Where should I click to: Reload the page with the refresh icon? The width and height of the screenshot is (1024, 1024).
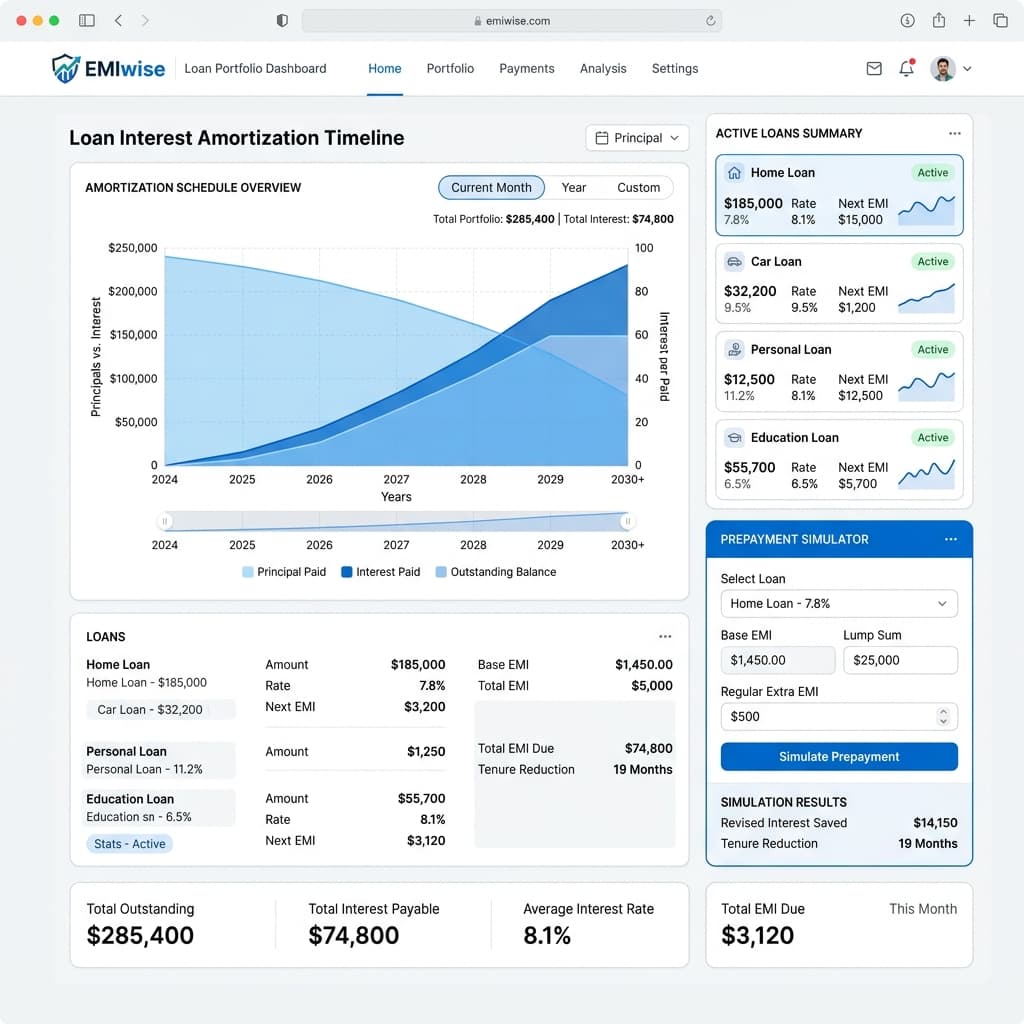click(x=711, y=21)
